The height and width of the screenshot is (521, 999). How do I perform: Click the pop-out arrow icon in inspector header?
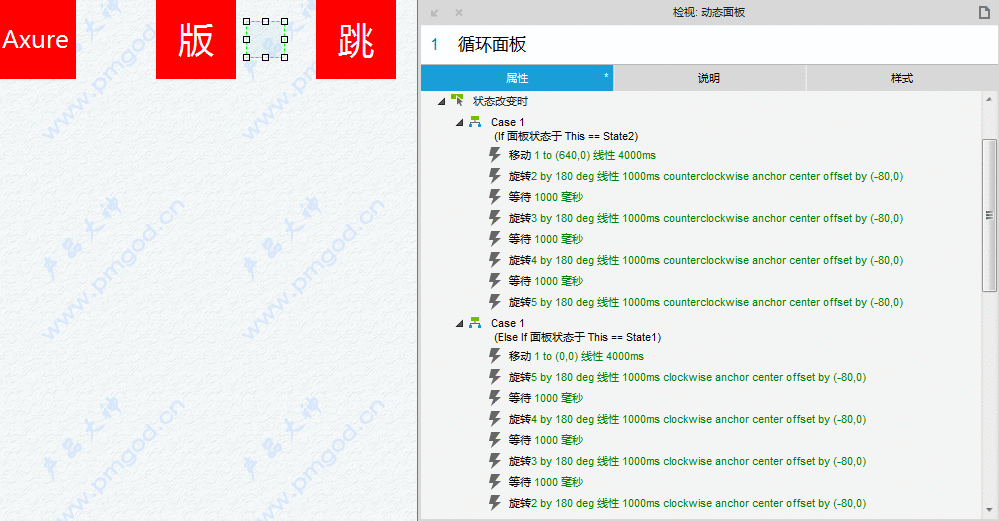tap(435, 13)
